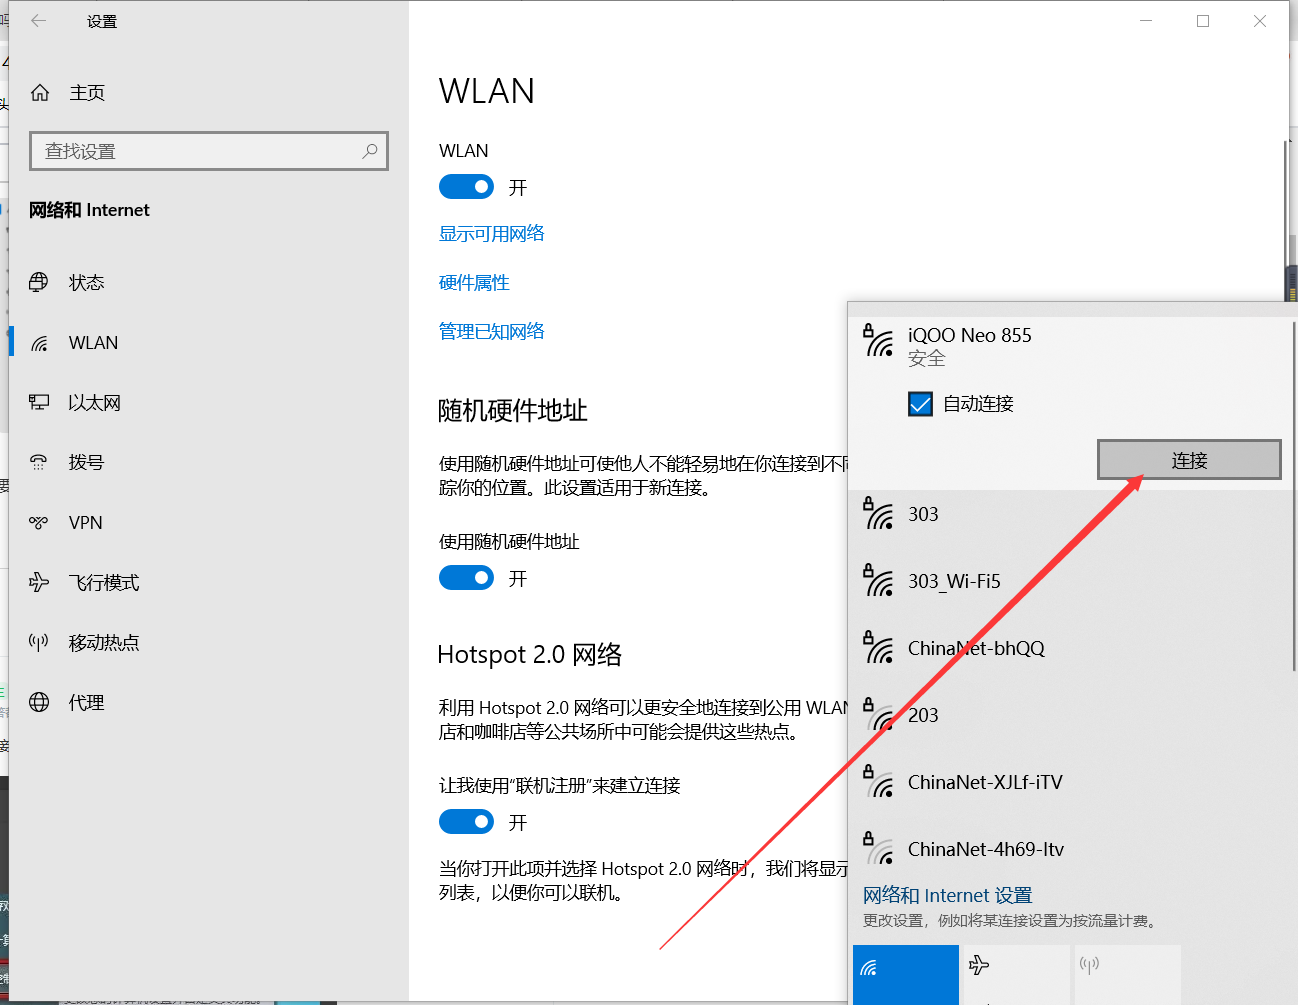This screenshot has width=1298, height=1005.
Task: Click the back arrow in Settings
Action: pos(38,21)
